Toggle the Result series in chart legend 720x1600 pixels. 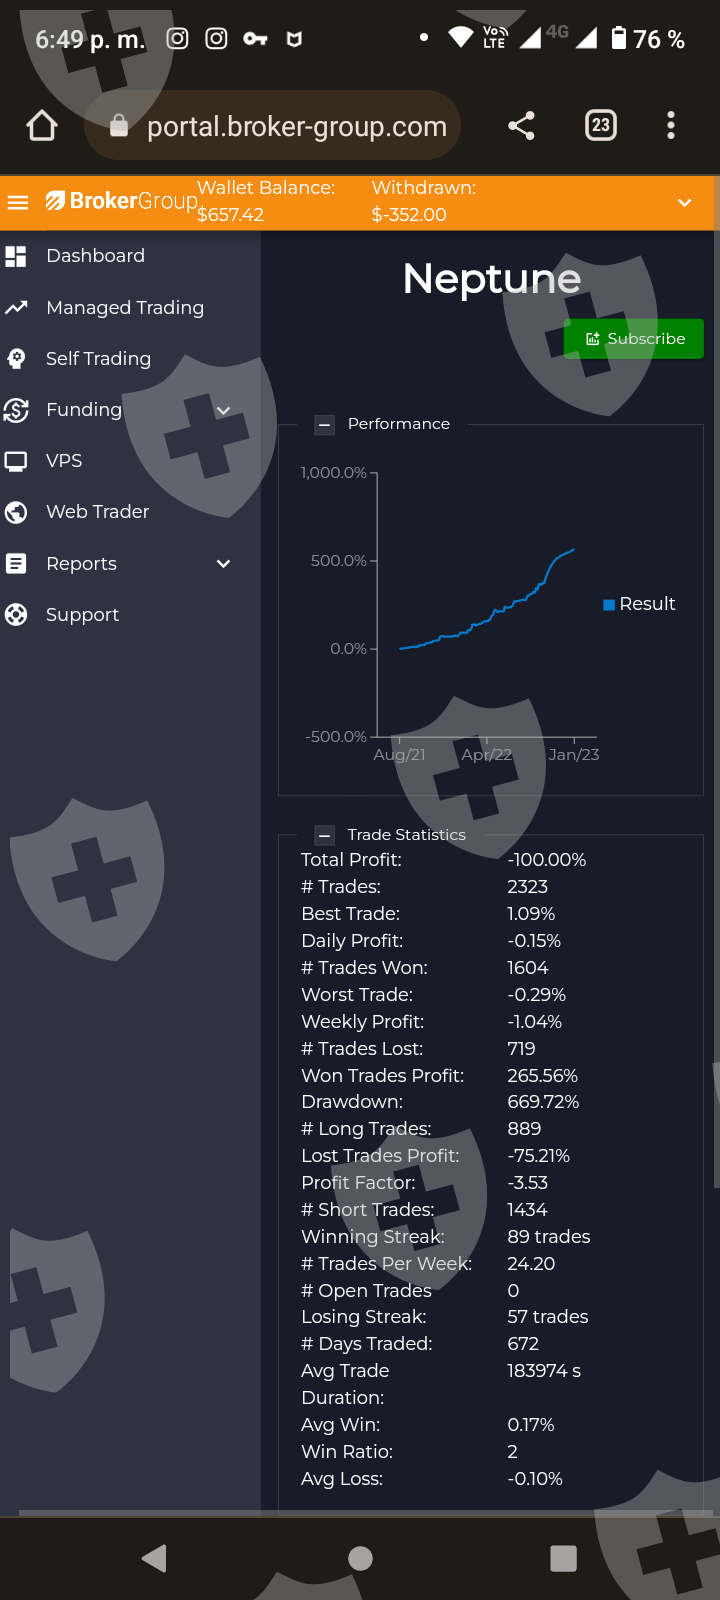pos(639,604)
